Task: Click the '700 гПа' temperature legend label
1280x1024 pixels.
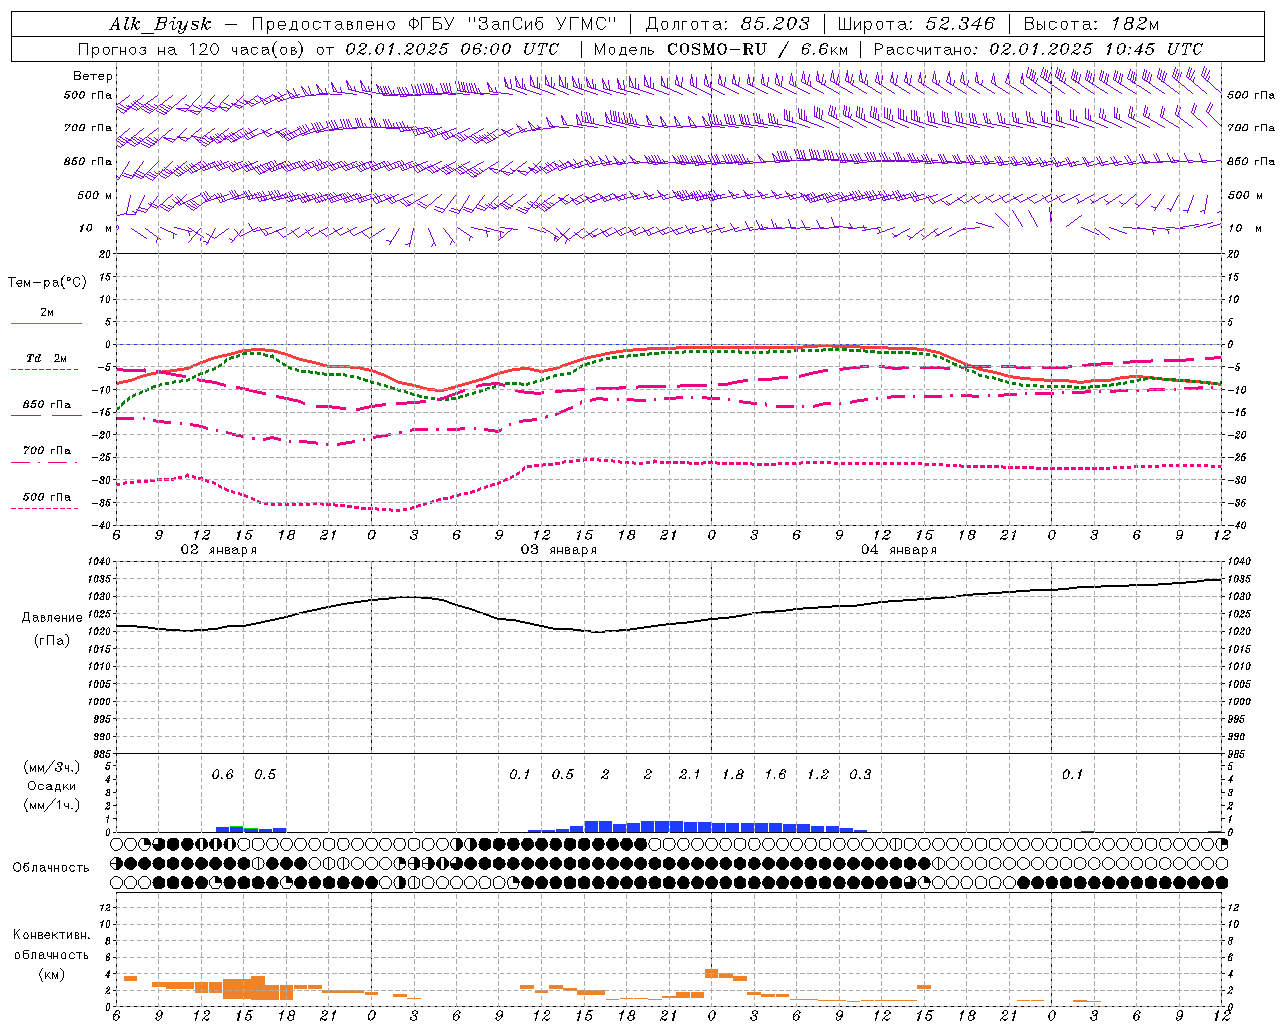Action: point(46,451)
